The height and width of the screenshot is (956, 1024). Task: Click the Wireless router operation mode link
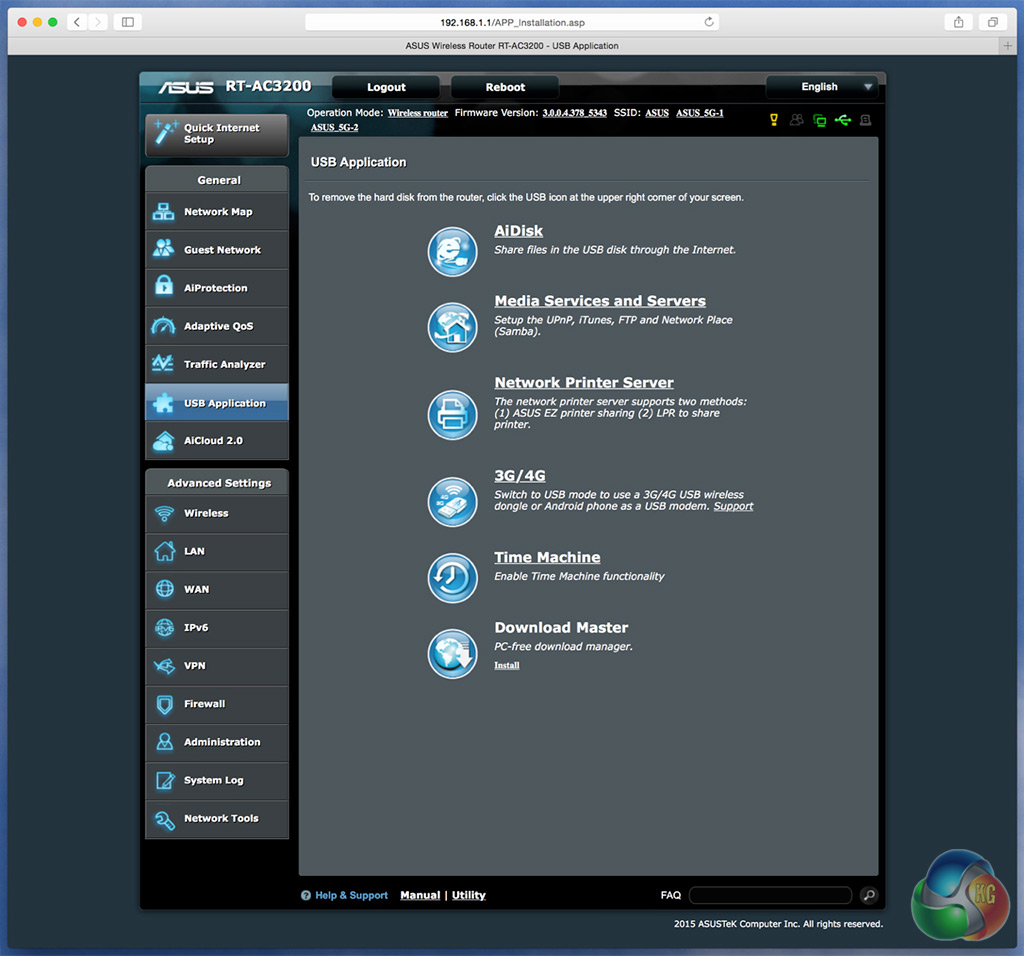(x=418, y=113)
